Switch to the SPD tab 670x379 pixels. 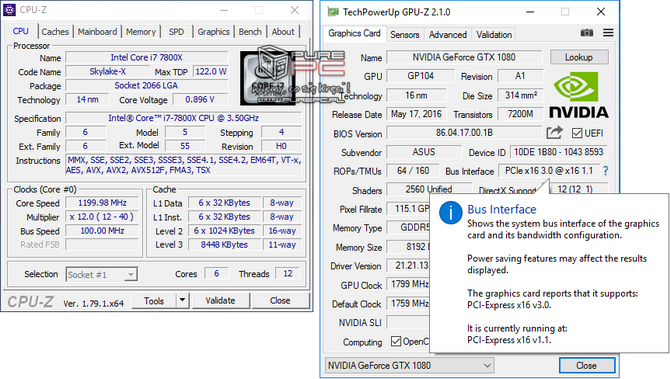pos(176,32)
